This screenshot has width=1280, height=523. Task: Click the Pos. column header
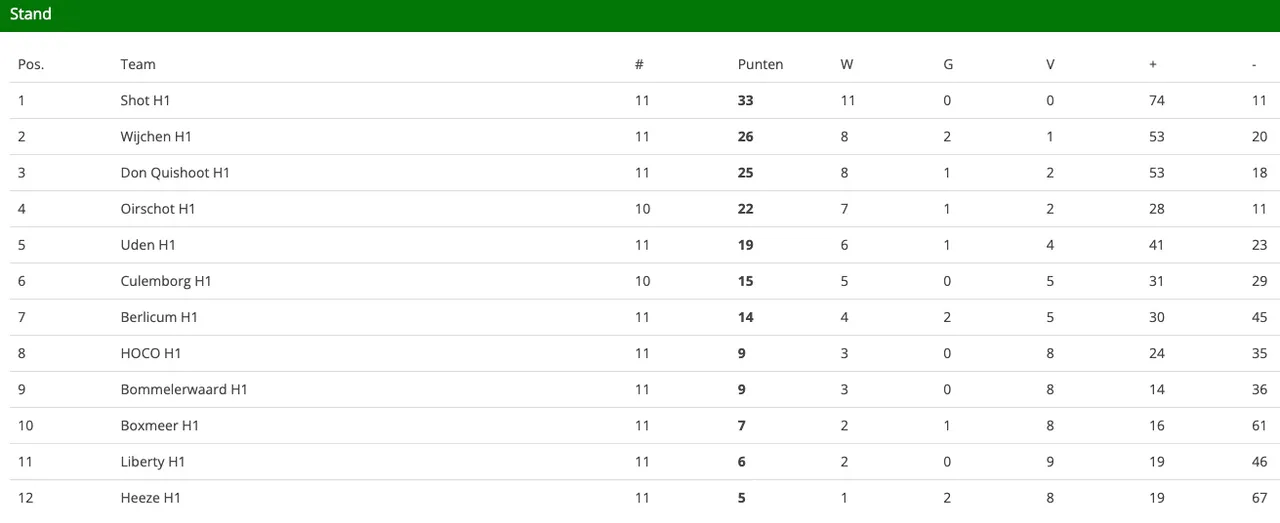pos(31,64)
